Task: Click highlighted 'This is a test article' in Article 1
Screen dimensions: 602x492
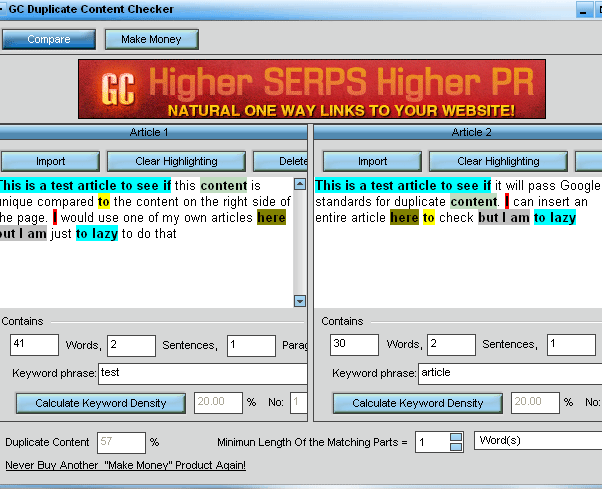Action: (85, 186)
